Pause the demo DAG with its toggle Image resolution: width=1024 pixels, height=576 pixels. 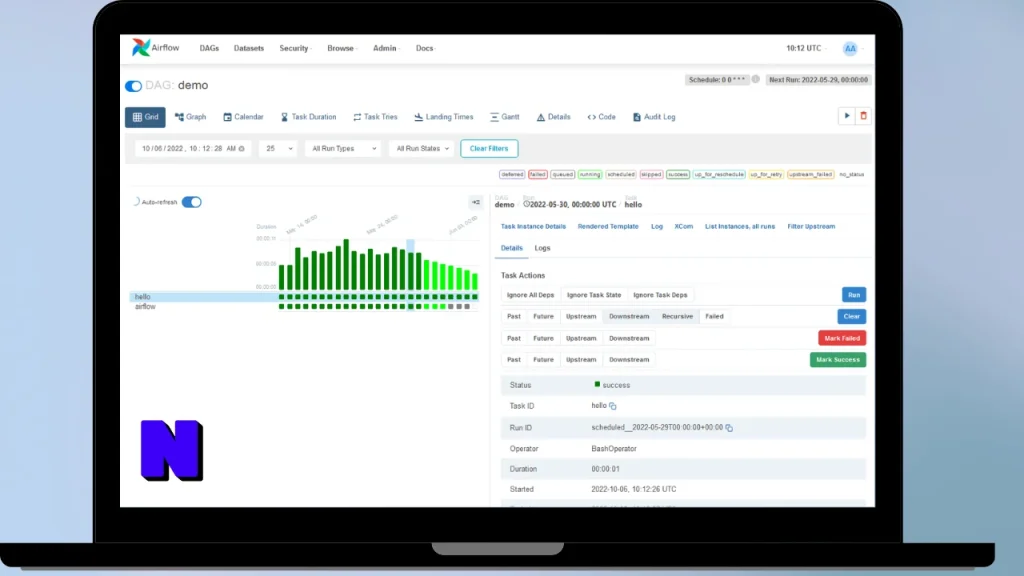point(133,86)
